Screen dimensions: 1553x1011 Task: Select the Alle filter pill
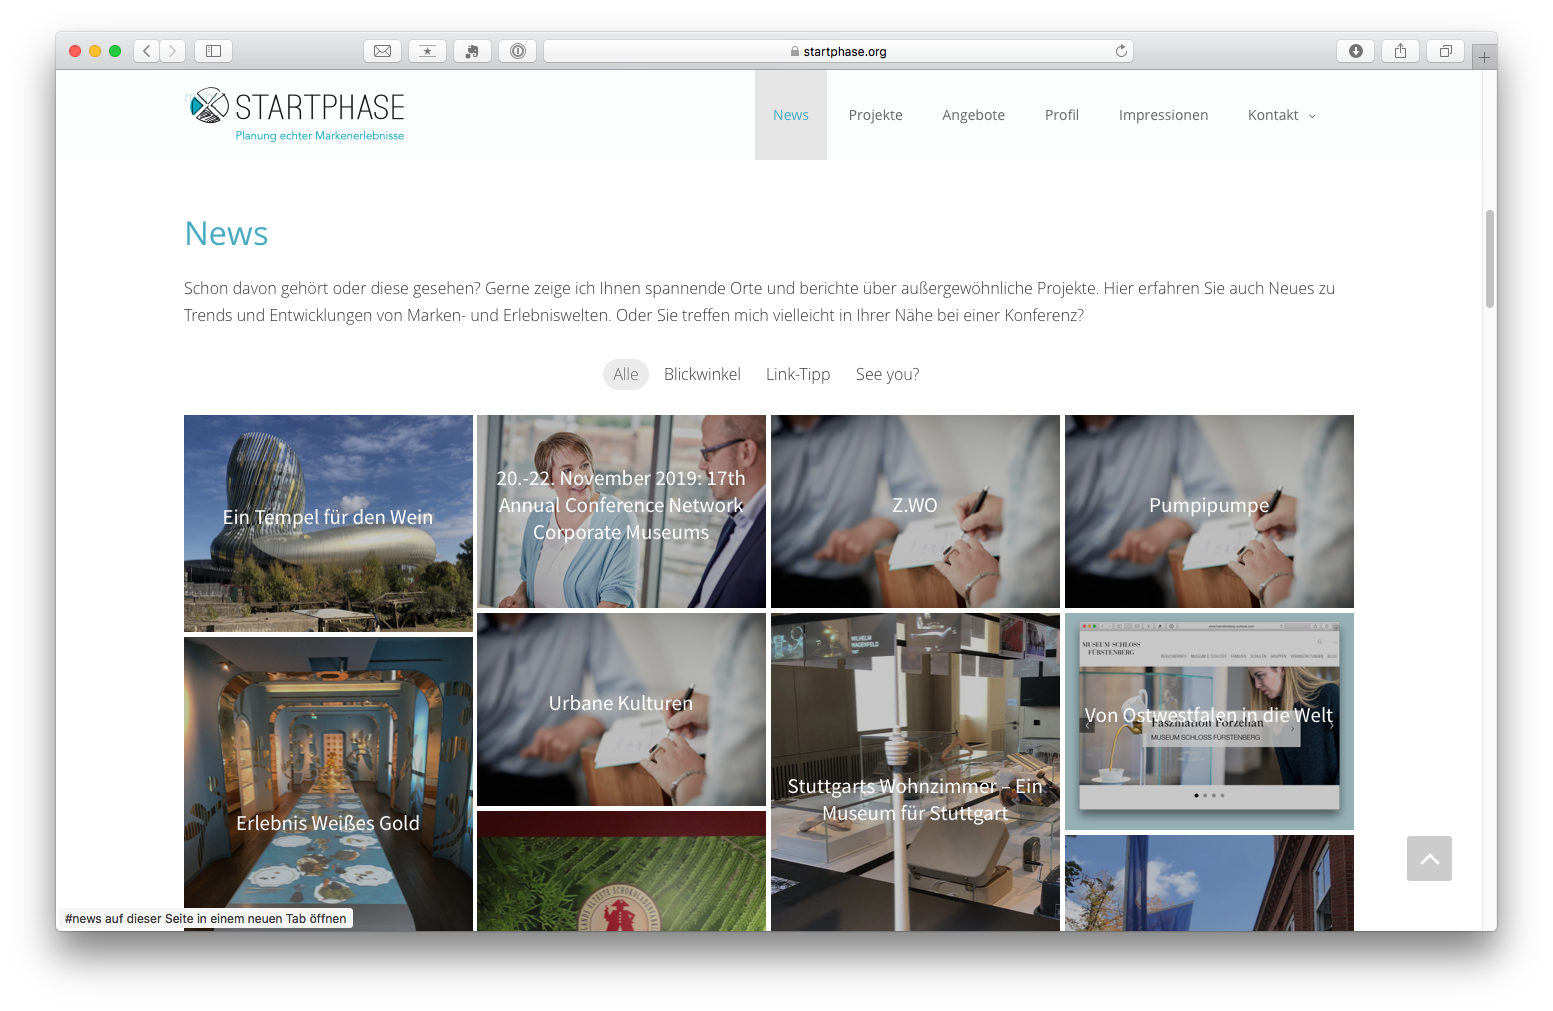(626, 374)
